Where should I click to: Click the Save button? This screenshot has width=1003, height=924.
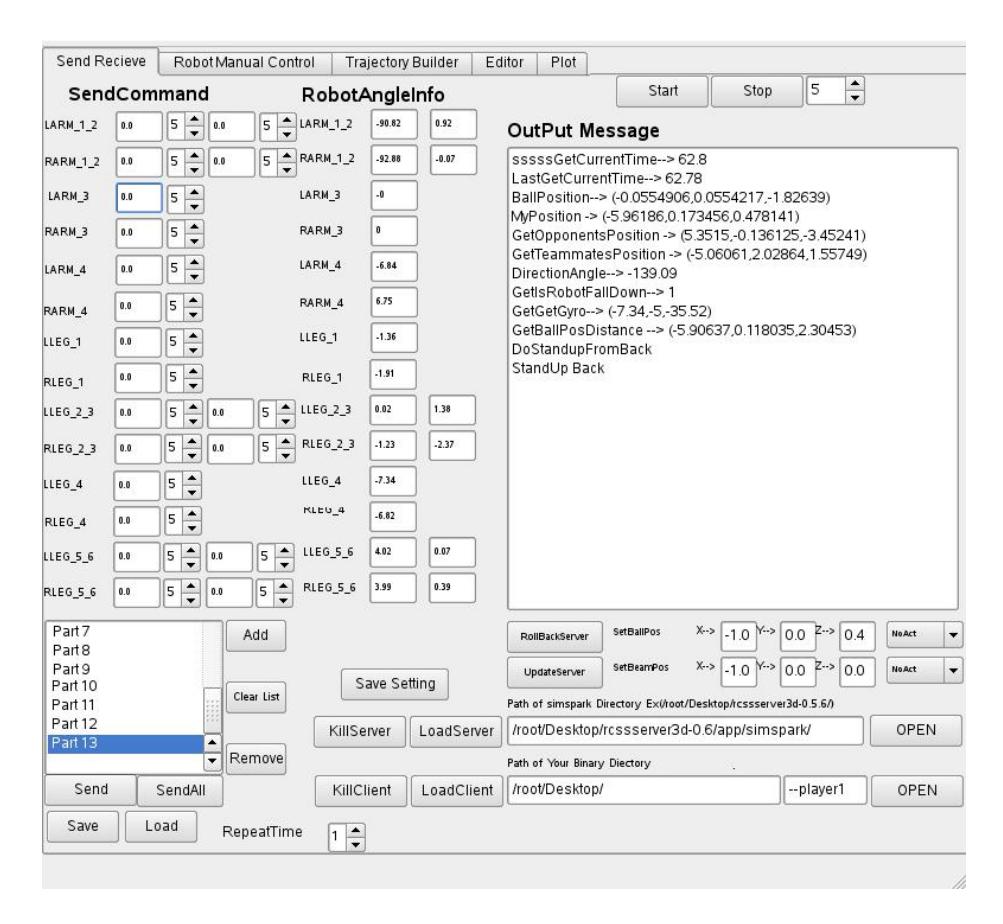coord(83,826)
